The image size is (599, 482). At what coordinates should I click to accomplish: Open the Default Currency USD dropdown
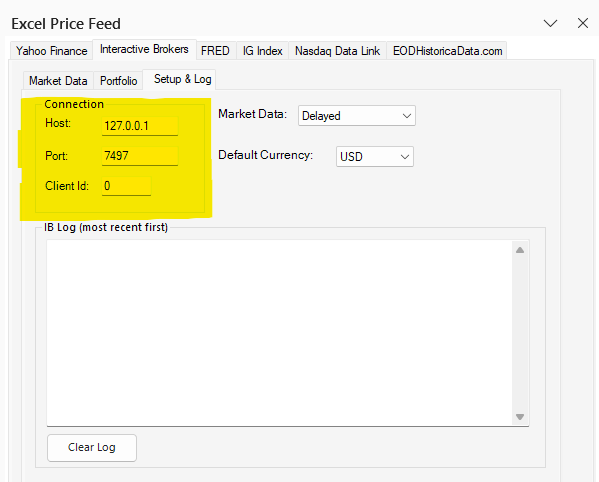click(x=375, y=157)
